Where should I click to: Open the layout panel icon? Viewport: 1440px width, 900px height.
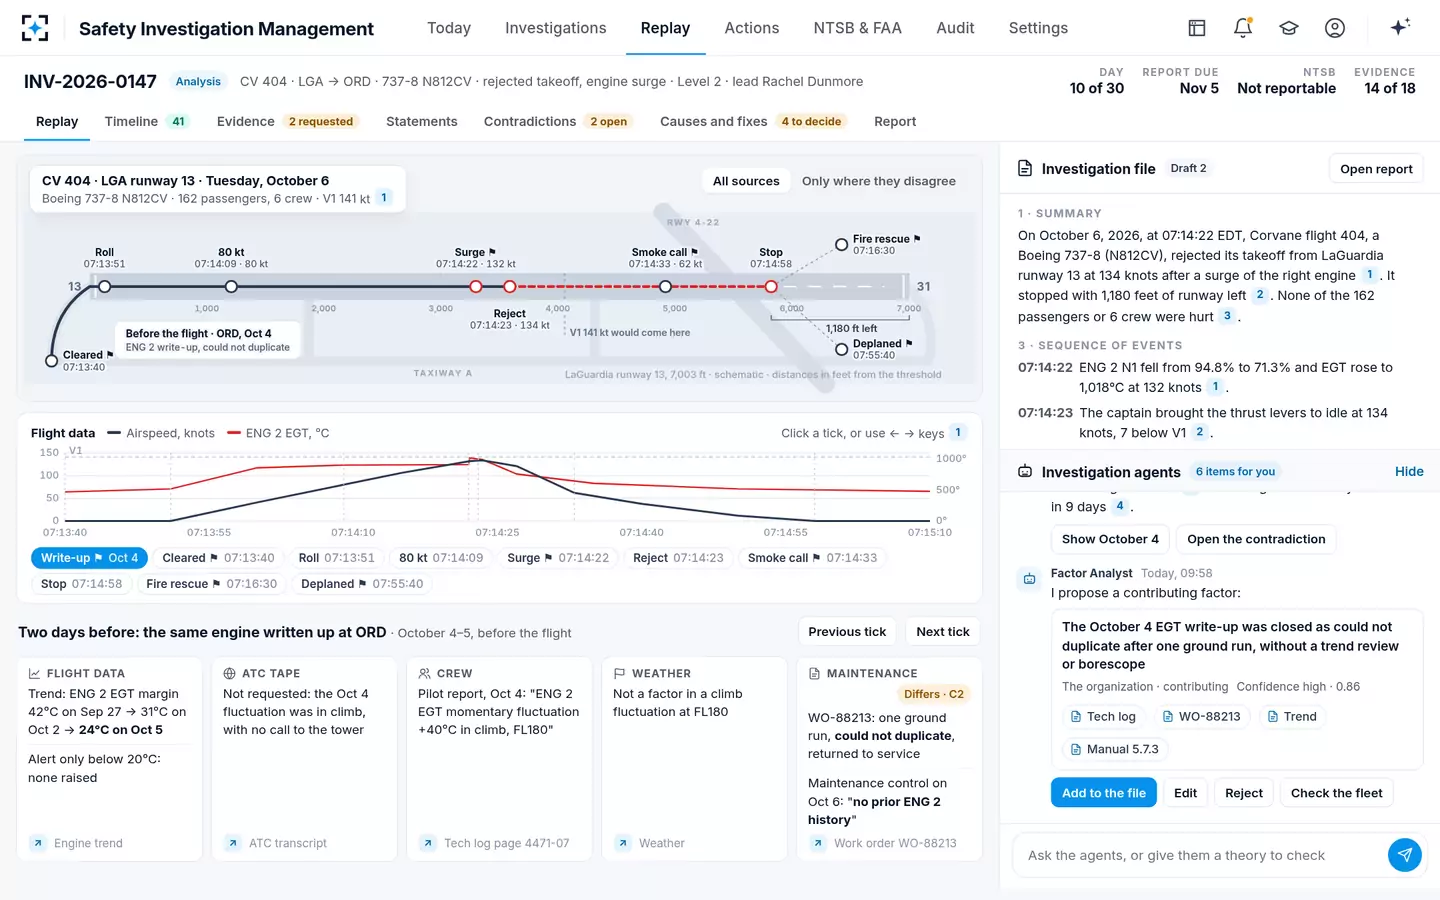1197,28
